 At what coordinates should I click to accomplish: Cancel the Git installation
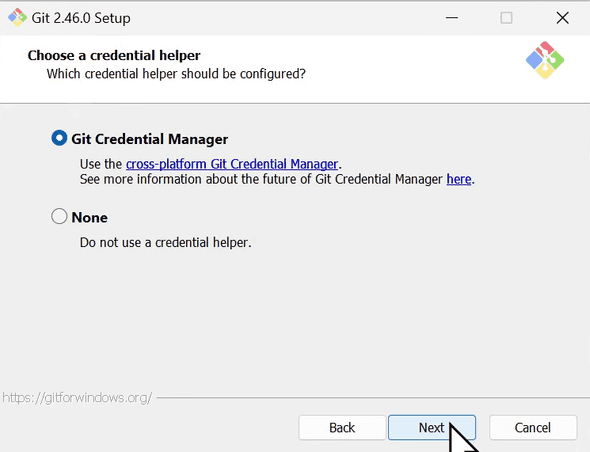point(533,428)
